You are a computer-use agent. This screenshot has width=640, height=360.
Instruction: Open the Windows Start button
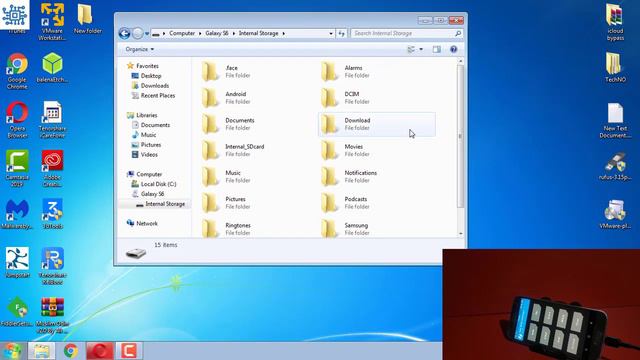[x=12, y=351]
